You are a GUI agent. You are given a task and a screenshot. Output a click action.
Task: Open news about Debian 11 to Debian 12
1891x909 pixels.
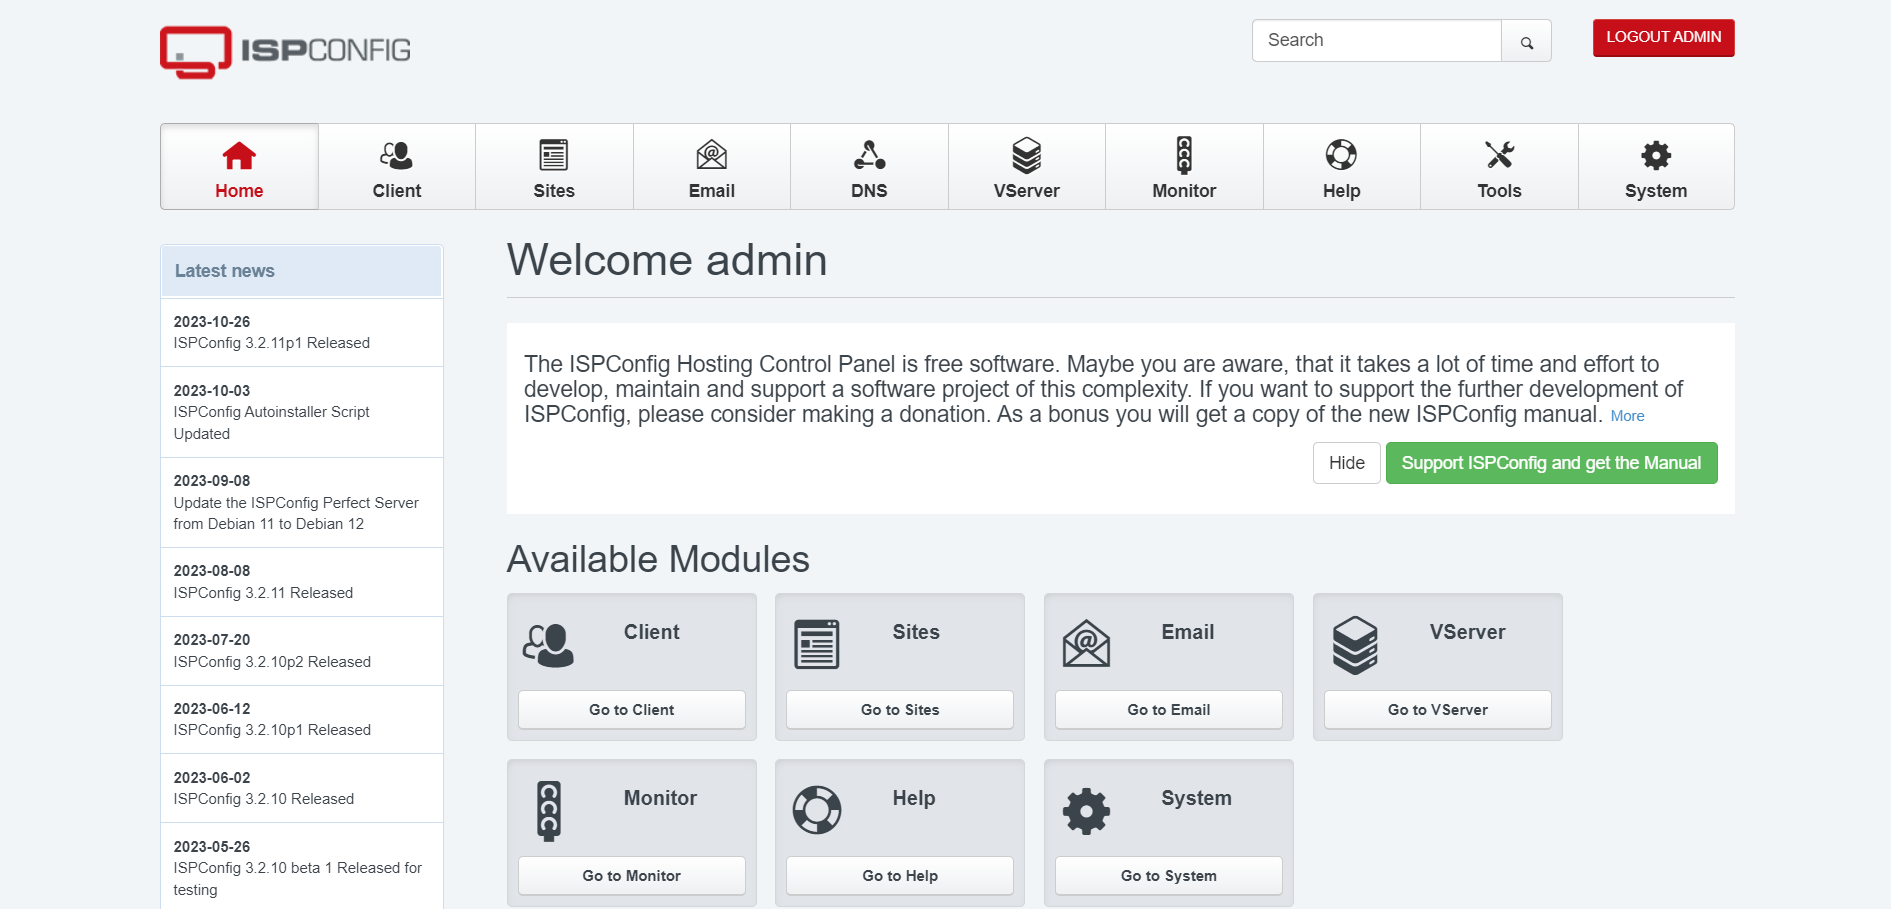(302, 503)
